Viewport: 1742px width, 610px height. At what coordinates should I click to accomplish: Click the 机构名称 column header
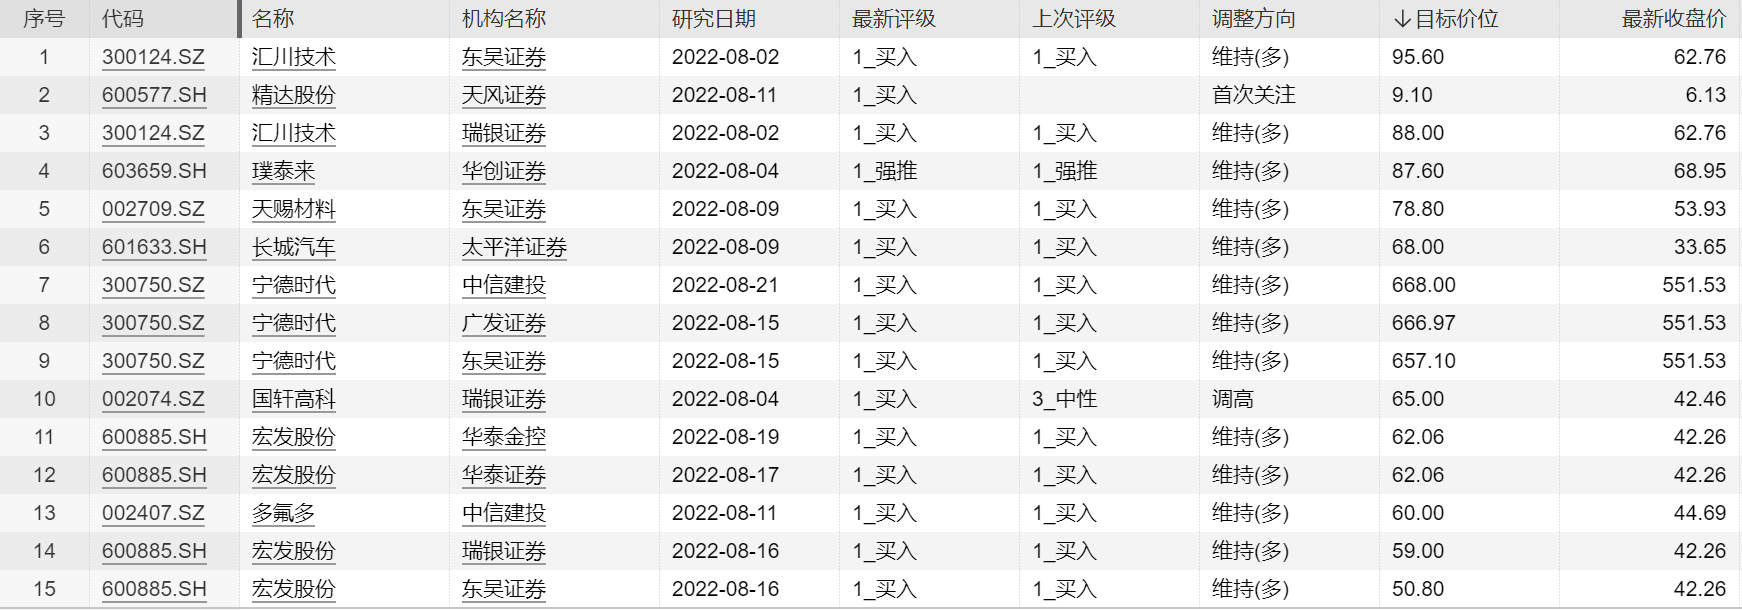pos(504,19)
